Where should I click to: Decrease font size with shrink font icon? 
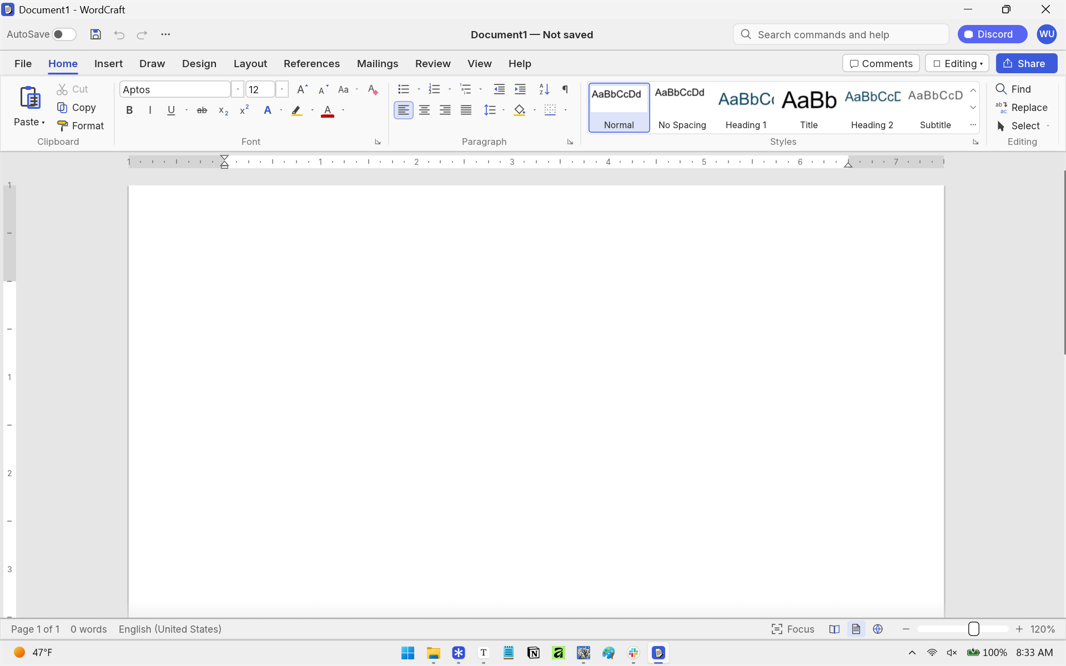click(x=323, y=90)
